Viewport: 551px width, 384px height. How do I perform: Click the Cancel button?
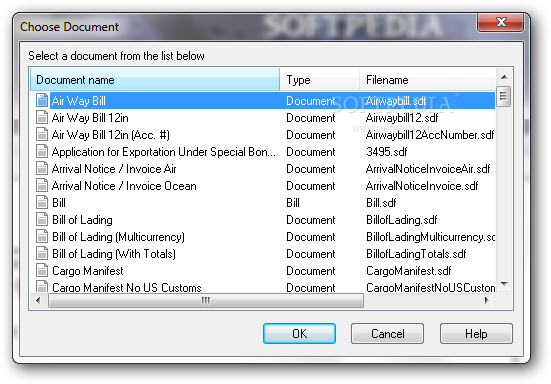[x=387, y=333]
